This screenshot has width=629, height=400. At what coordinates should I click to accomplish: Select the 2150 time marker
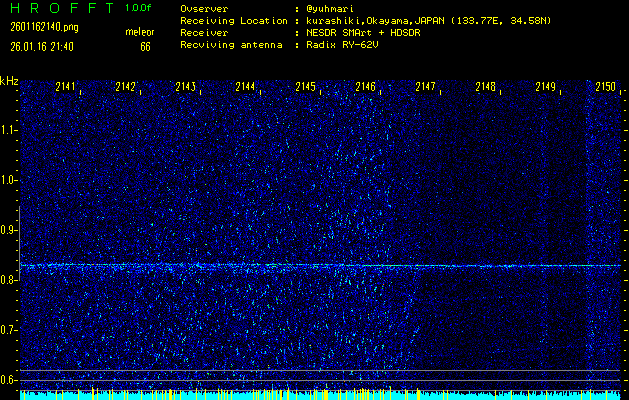point(605,87)
